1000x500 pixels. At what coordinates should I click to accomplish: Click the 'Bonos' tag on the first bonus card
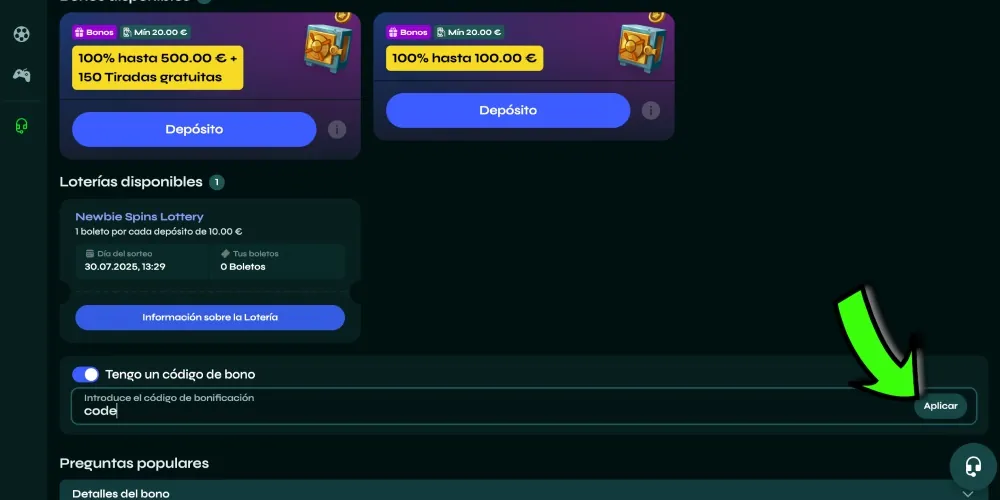coord(94,32)
